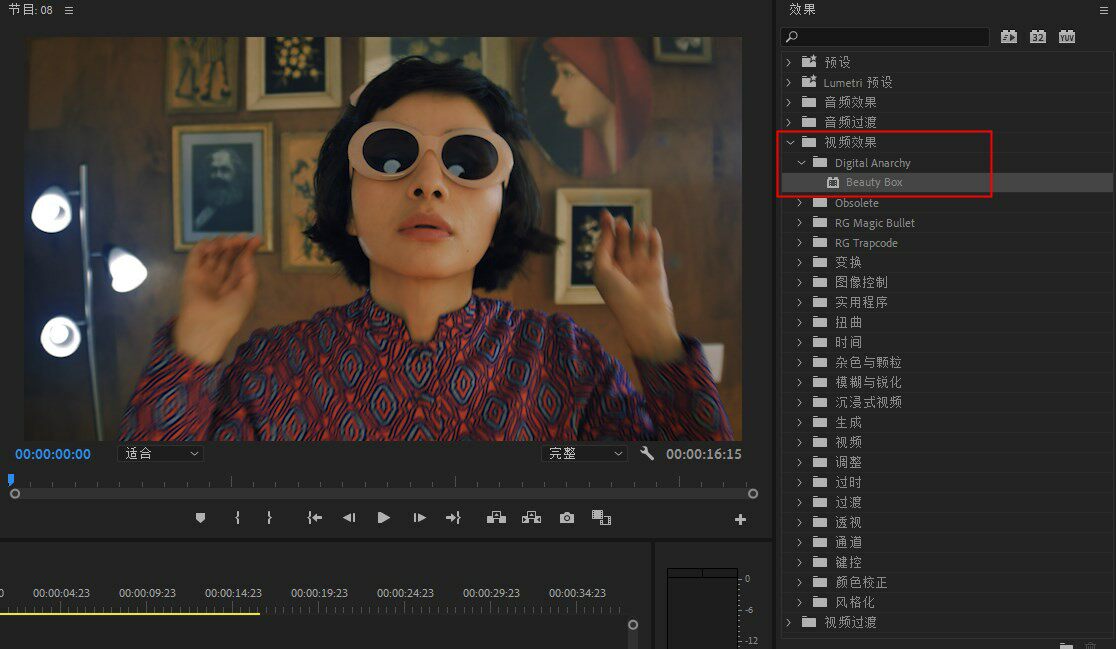Open the 效果 panel menu
Viewport: 1116px width, 649px height.
click(x=1104, y=10)
